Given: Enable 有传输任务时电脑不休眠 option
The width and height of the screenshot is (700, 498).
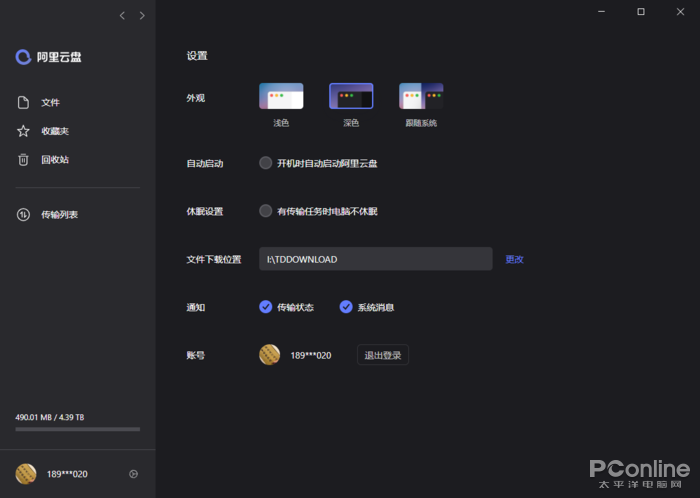Looking at the screenshot, I should coord(266,211).
